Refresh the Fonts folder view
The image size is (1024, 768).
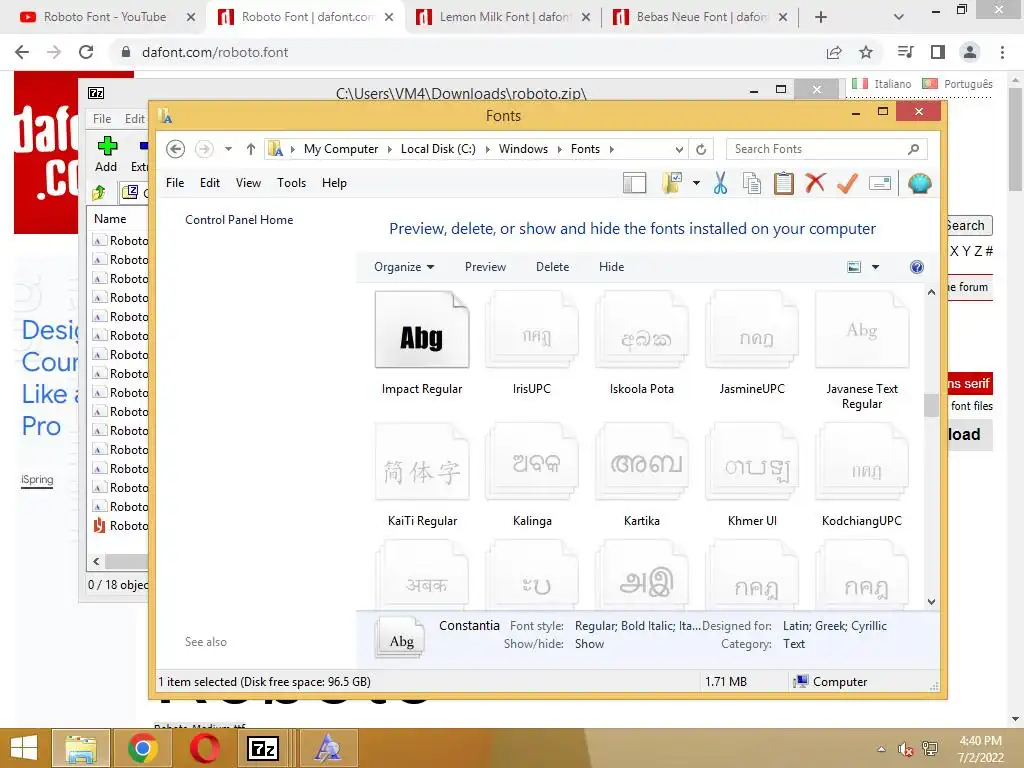click(701, 149)
